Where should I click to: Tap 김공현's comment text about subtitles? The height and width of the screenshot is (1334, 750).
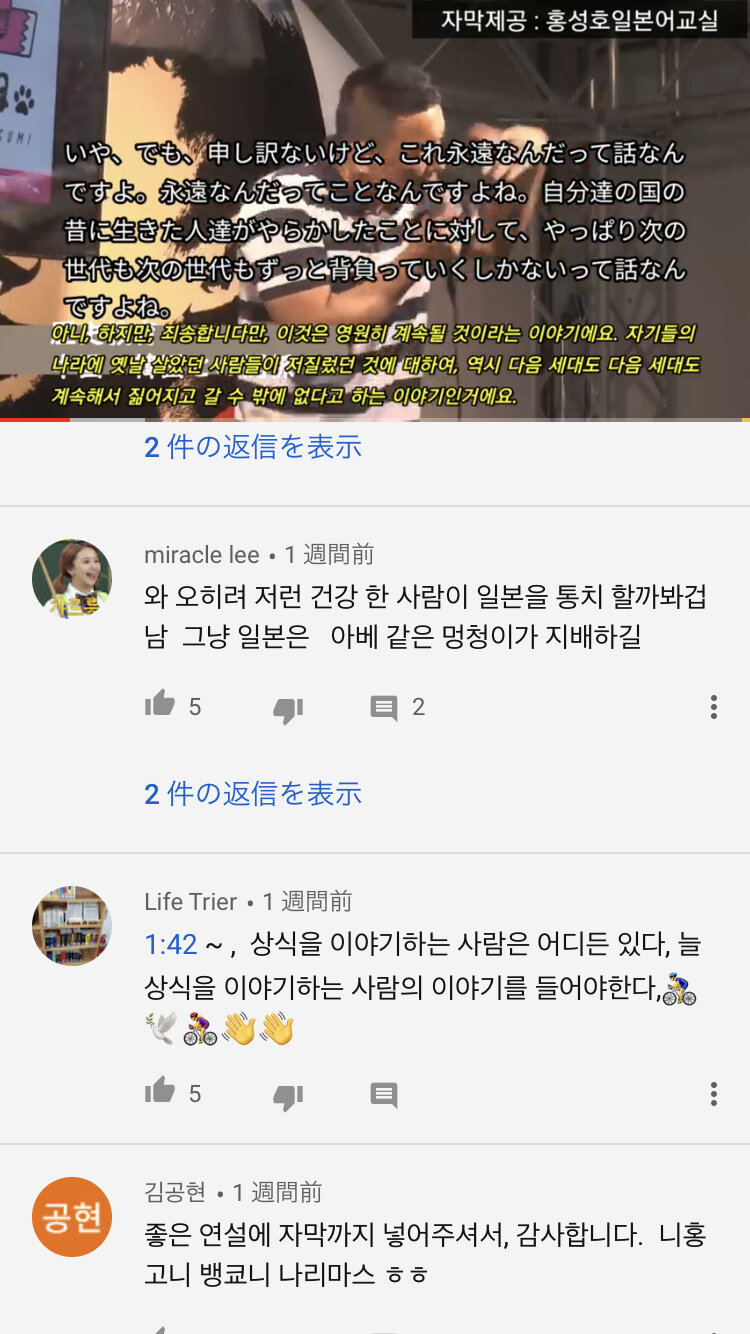425,1254
